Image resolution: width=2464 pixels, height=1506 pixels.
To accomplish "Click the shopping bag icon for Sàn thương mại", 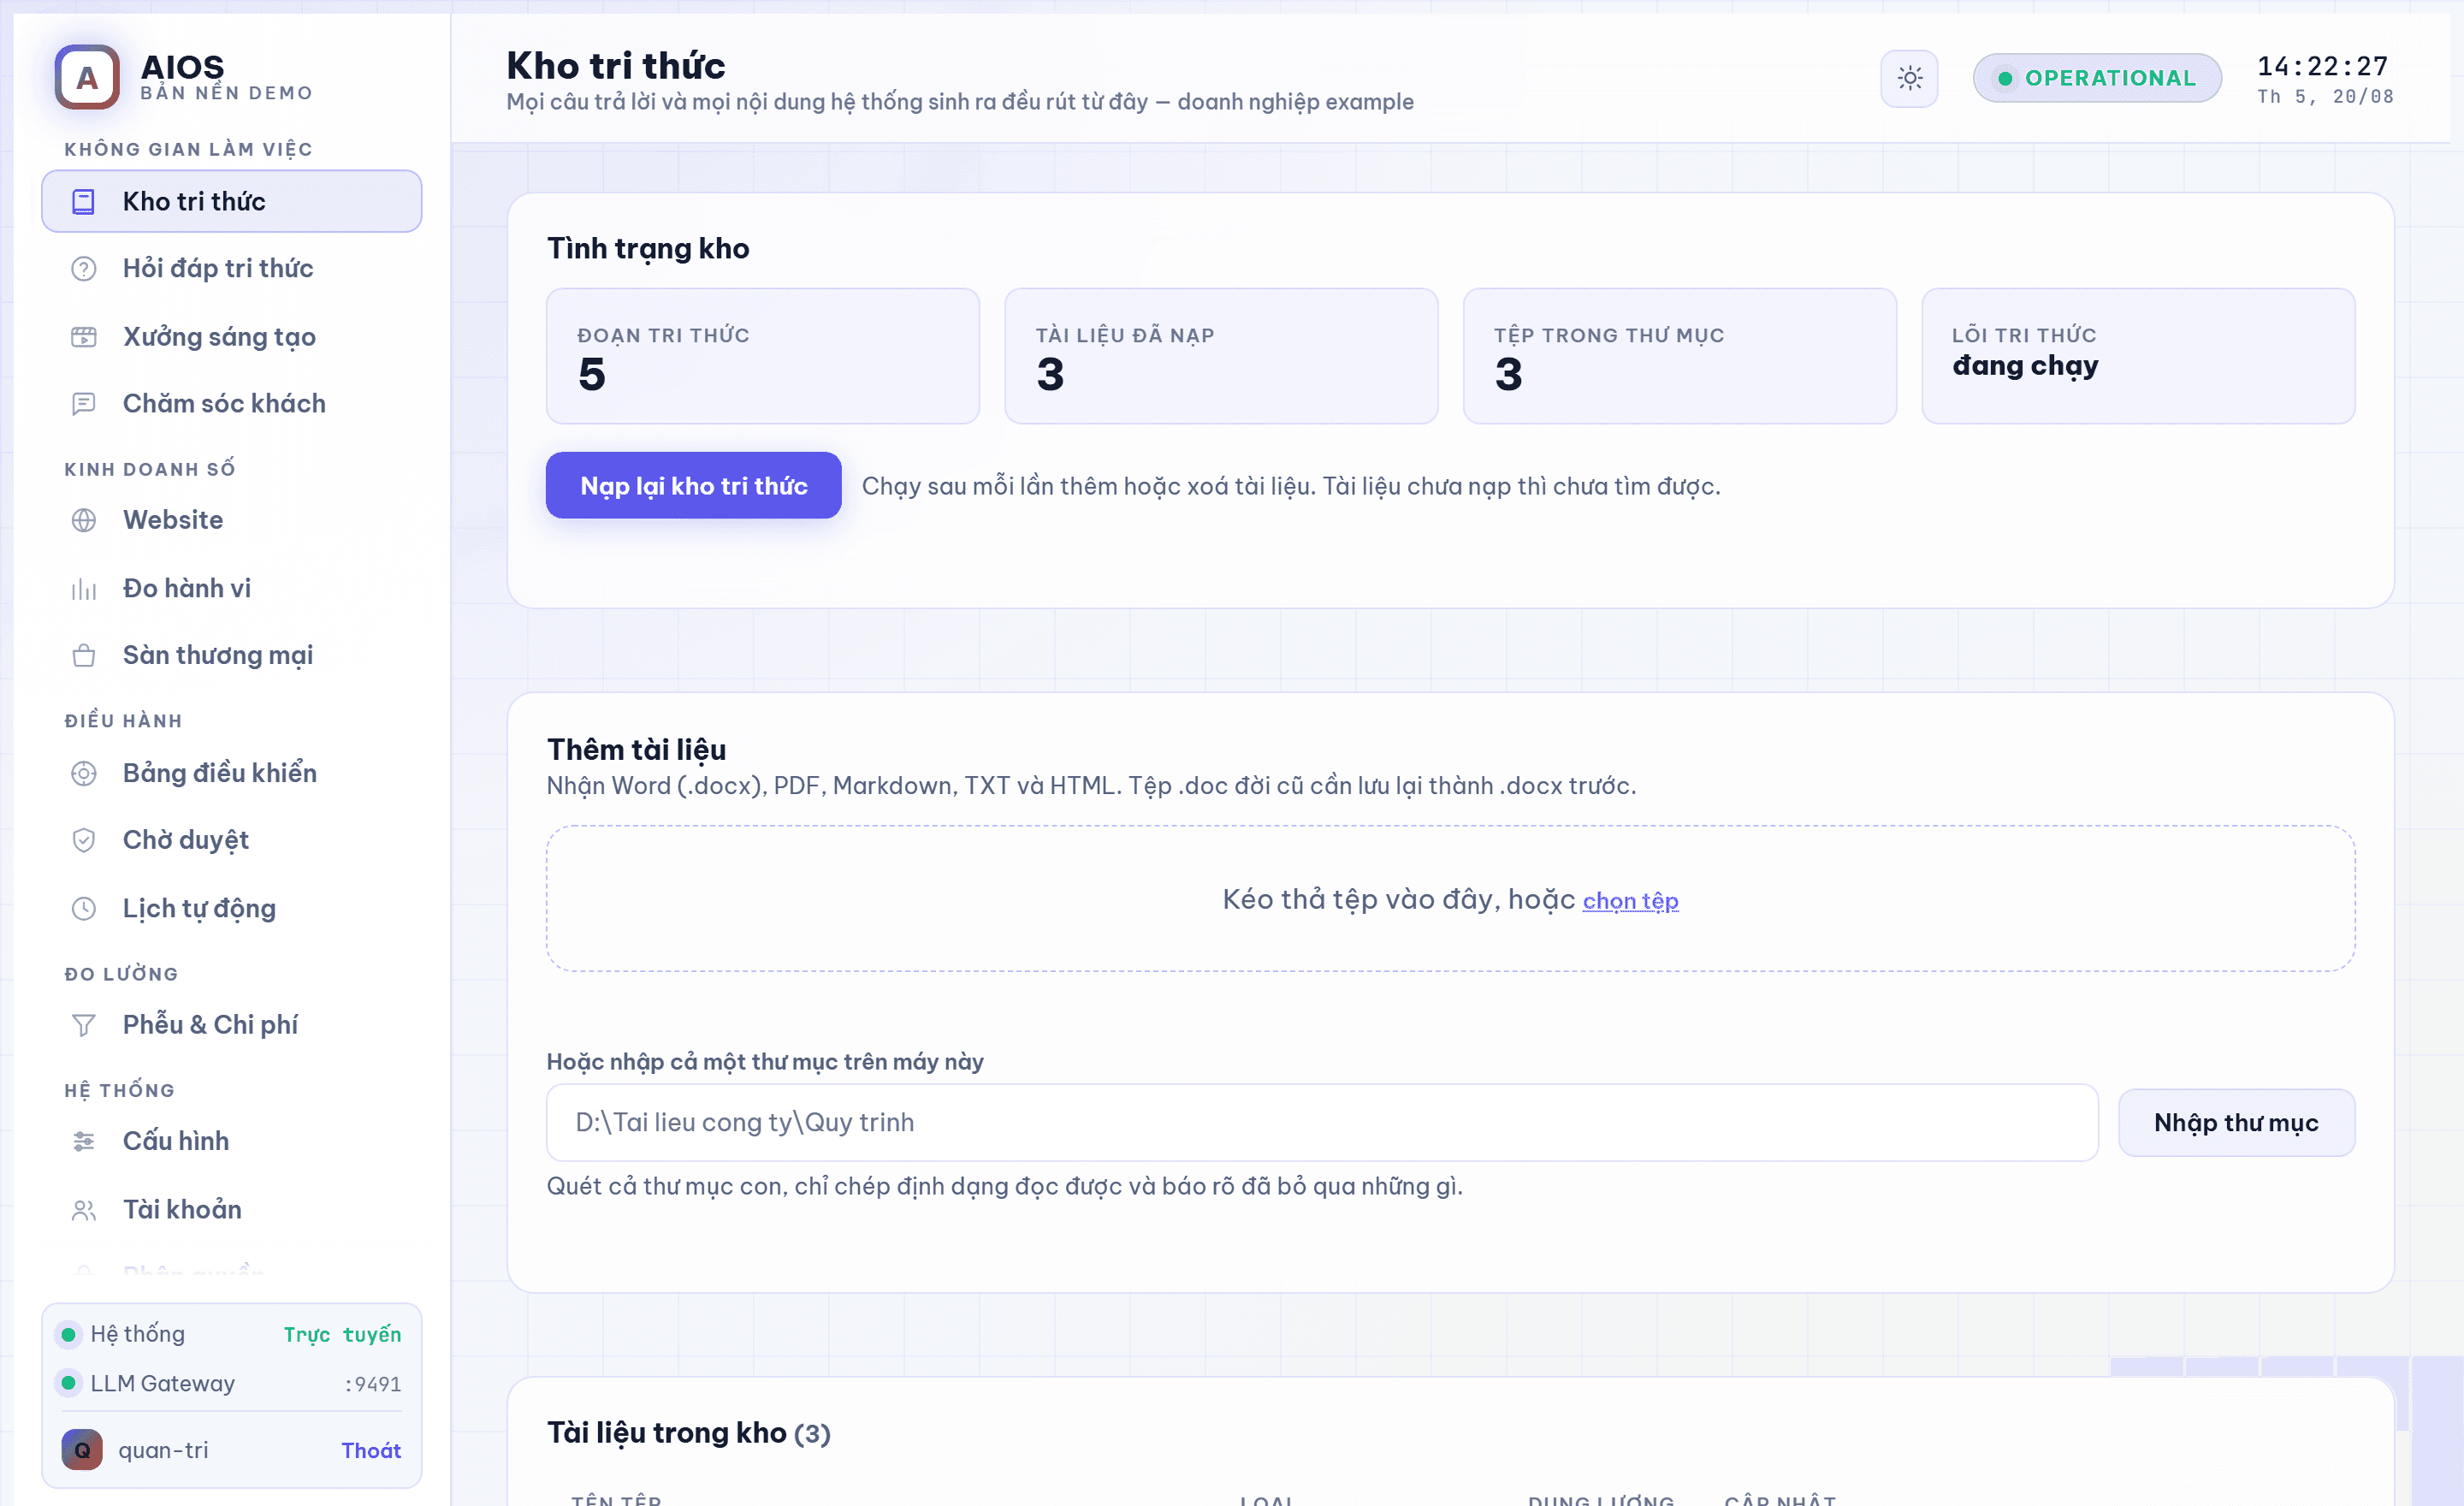I will (x=84, y=656).
